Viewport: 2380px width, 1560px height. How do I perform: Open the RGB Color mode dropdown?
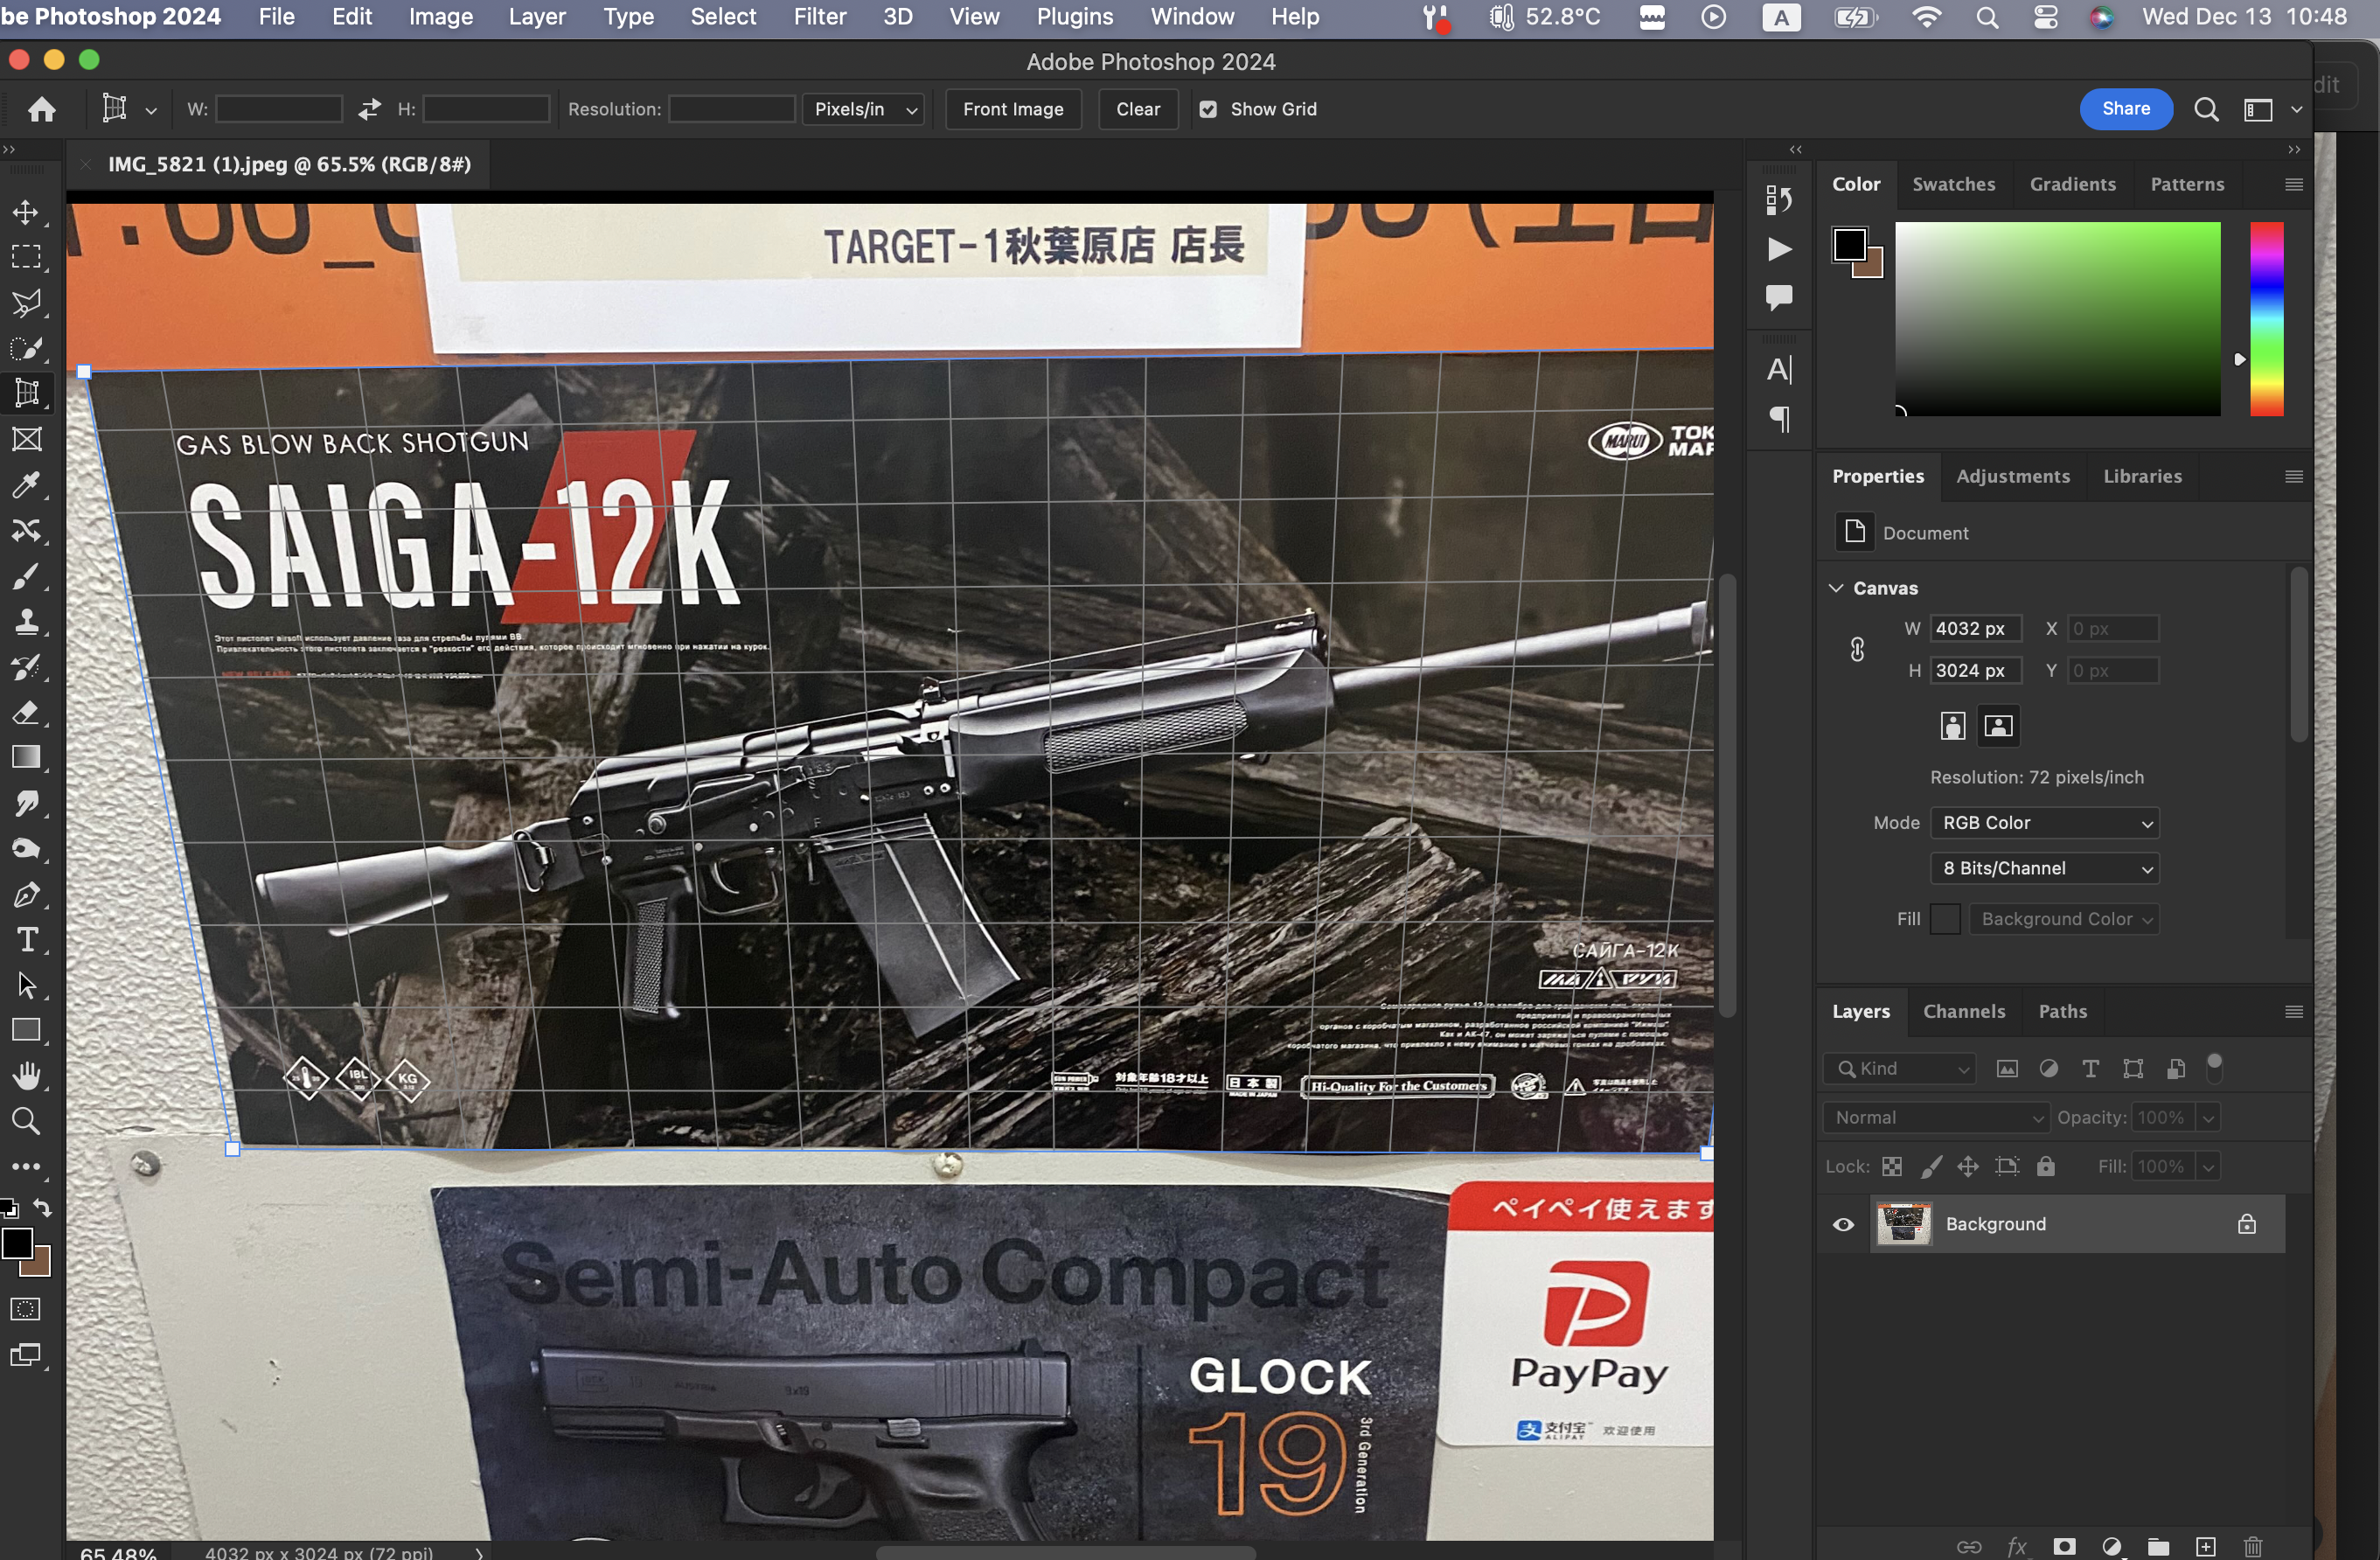pyautogui.click(x=2044, y=822)
